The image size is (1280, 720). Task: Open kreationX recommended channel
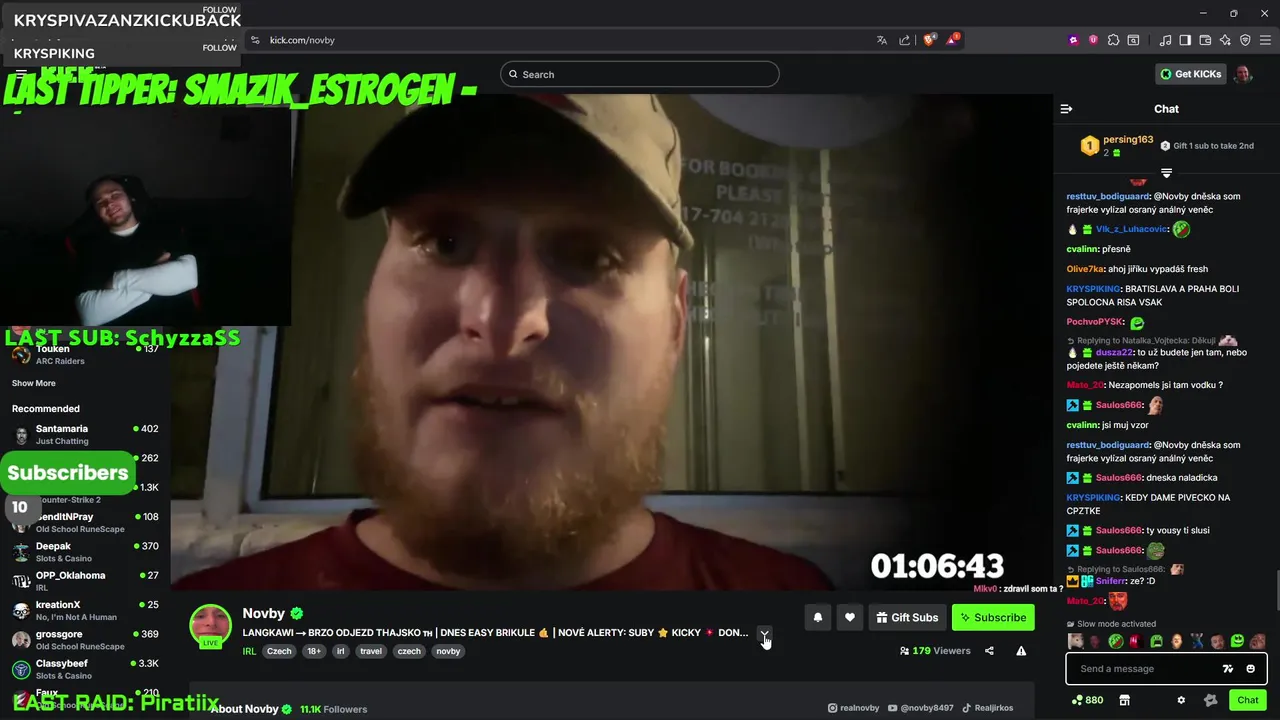[85, 610]
